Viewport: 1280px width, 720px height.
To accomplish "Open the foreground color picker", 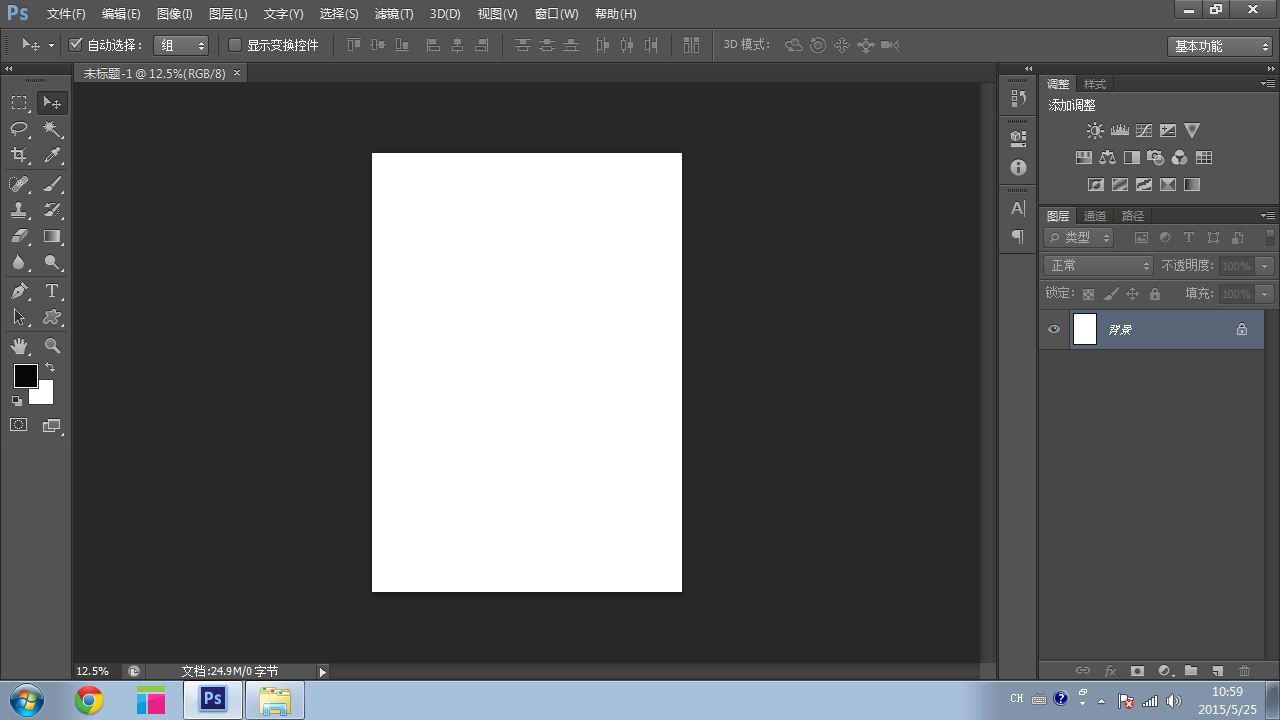I will point(25,376).
